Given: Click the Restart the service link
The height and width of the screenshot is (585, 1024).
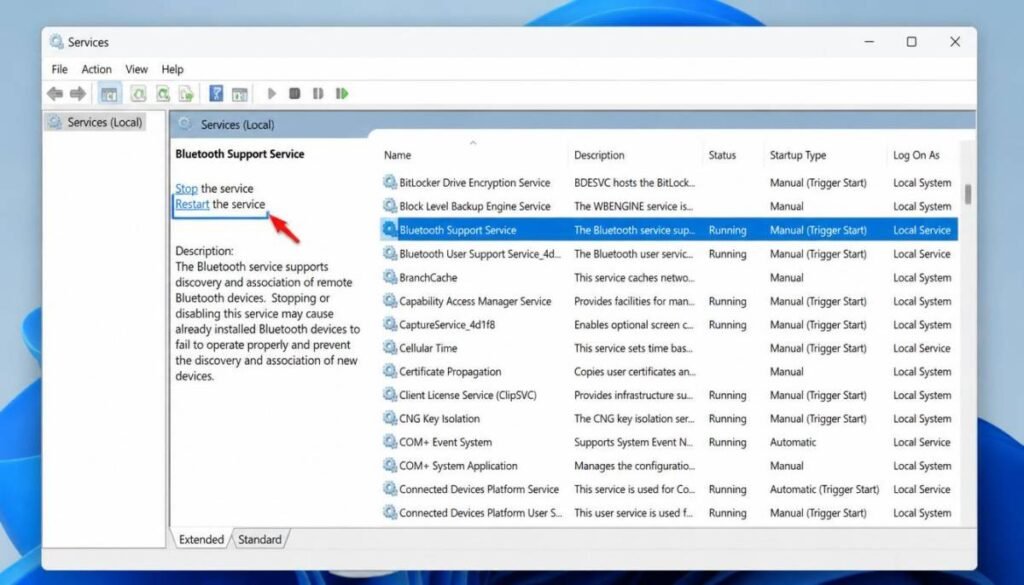Looking at the screenshot, I should click(192, 204).
